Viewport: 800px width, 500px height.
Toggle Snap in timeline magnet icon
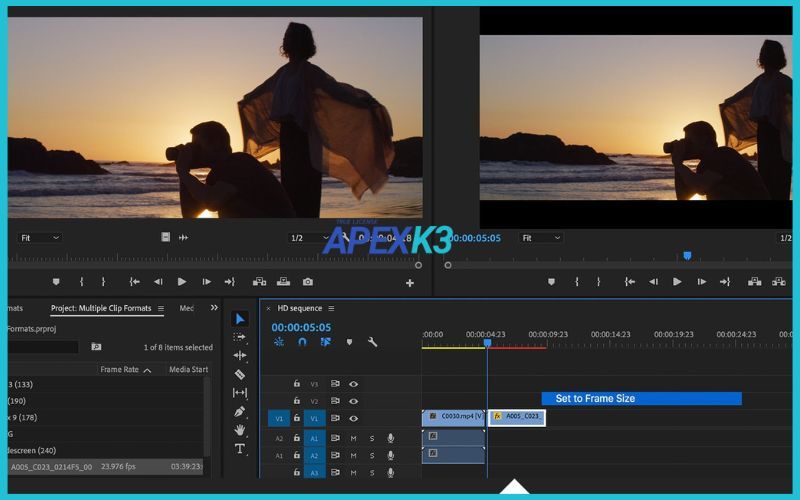pos(302,342)
